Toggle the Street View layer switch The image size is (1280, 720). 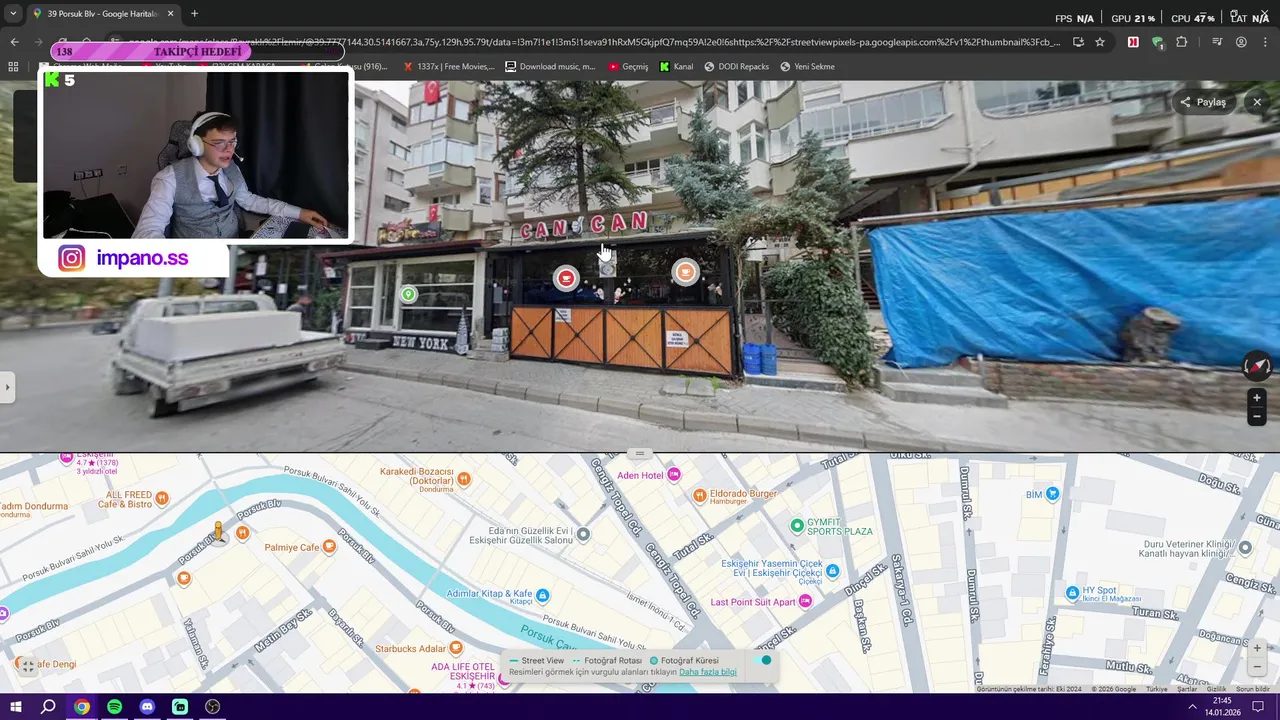pyautogui.click(x=764, y=660)
